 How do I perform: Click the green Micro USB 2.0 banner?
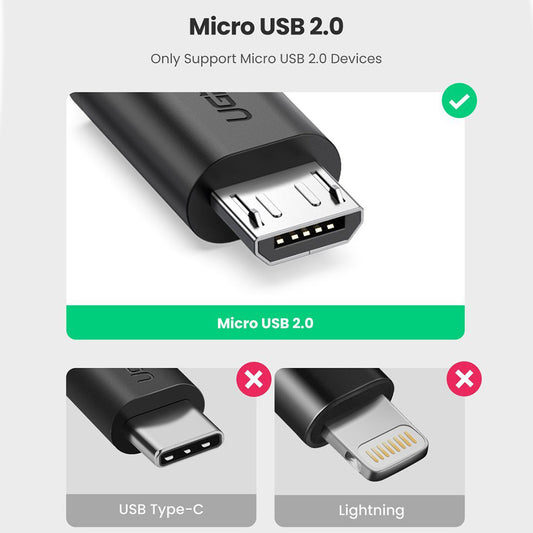265,323
